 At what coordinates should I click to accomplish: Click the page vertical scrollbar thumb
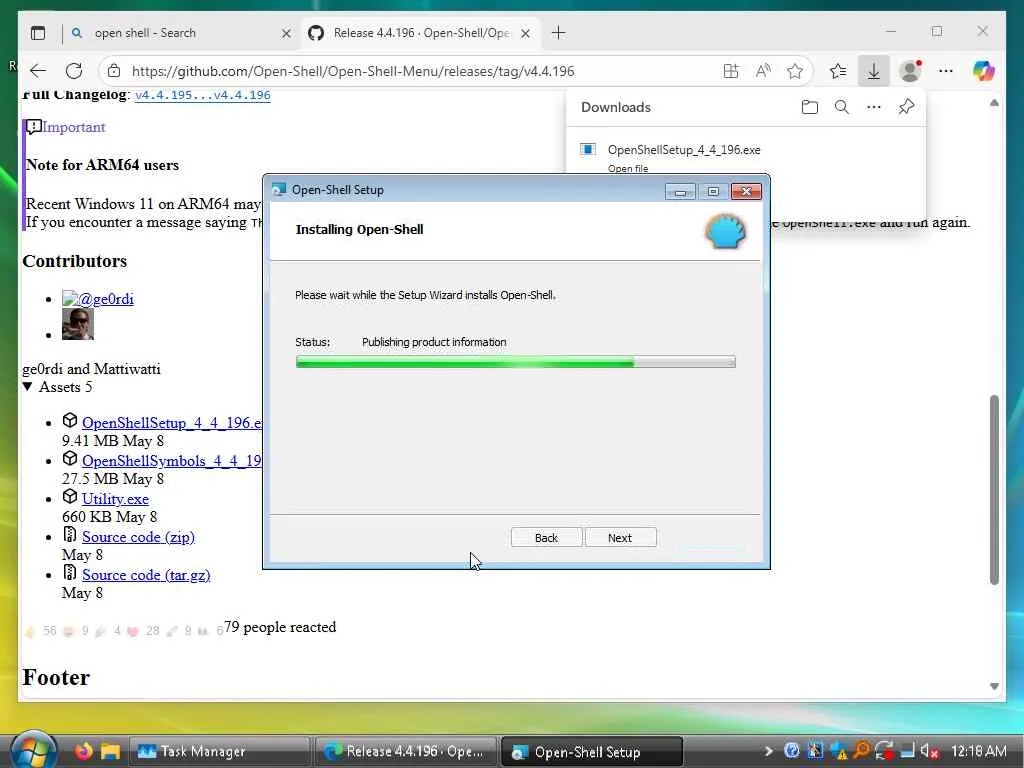(994, 490)
